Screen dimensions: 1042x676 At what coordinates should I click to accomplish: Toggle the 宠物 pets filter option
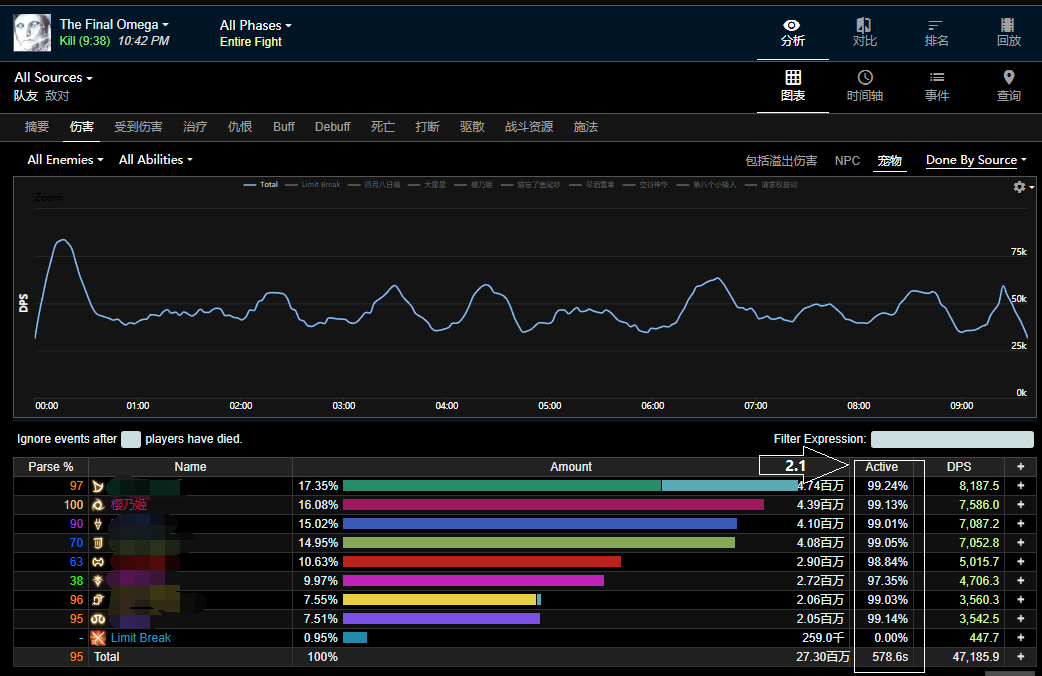[x=890, y=161]
